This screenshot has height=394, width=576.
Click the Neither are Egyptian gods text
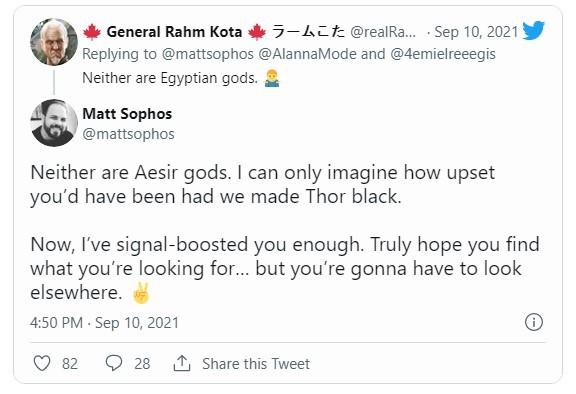coord(170,78)
